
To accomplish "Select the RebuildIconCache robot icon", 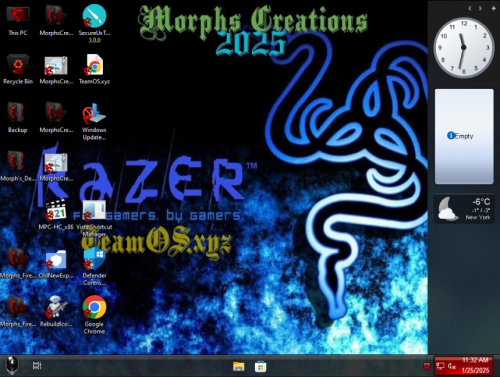I will (56, 312).
